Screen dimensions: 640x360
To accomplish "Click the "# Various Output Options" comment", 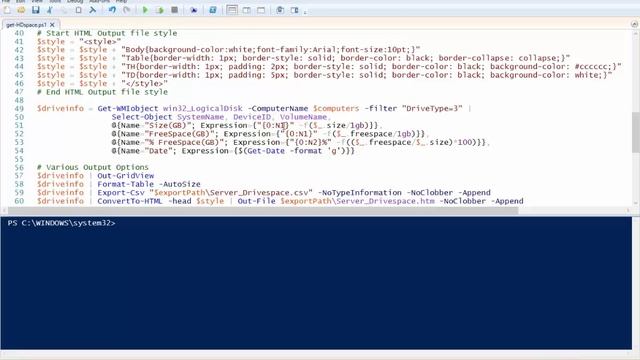I will pos(93,167).
